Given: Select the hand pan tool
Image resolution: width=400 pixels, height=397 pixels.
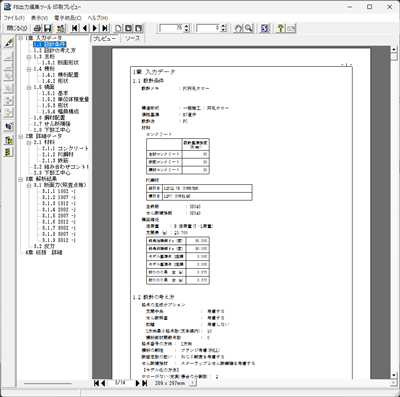Looking at the screenshot, I should click(238, 28).
